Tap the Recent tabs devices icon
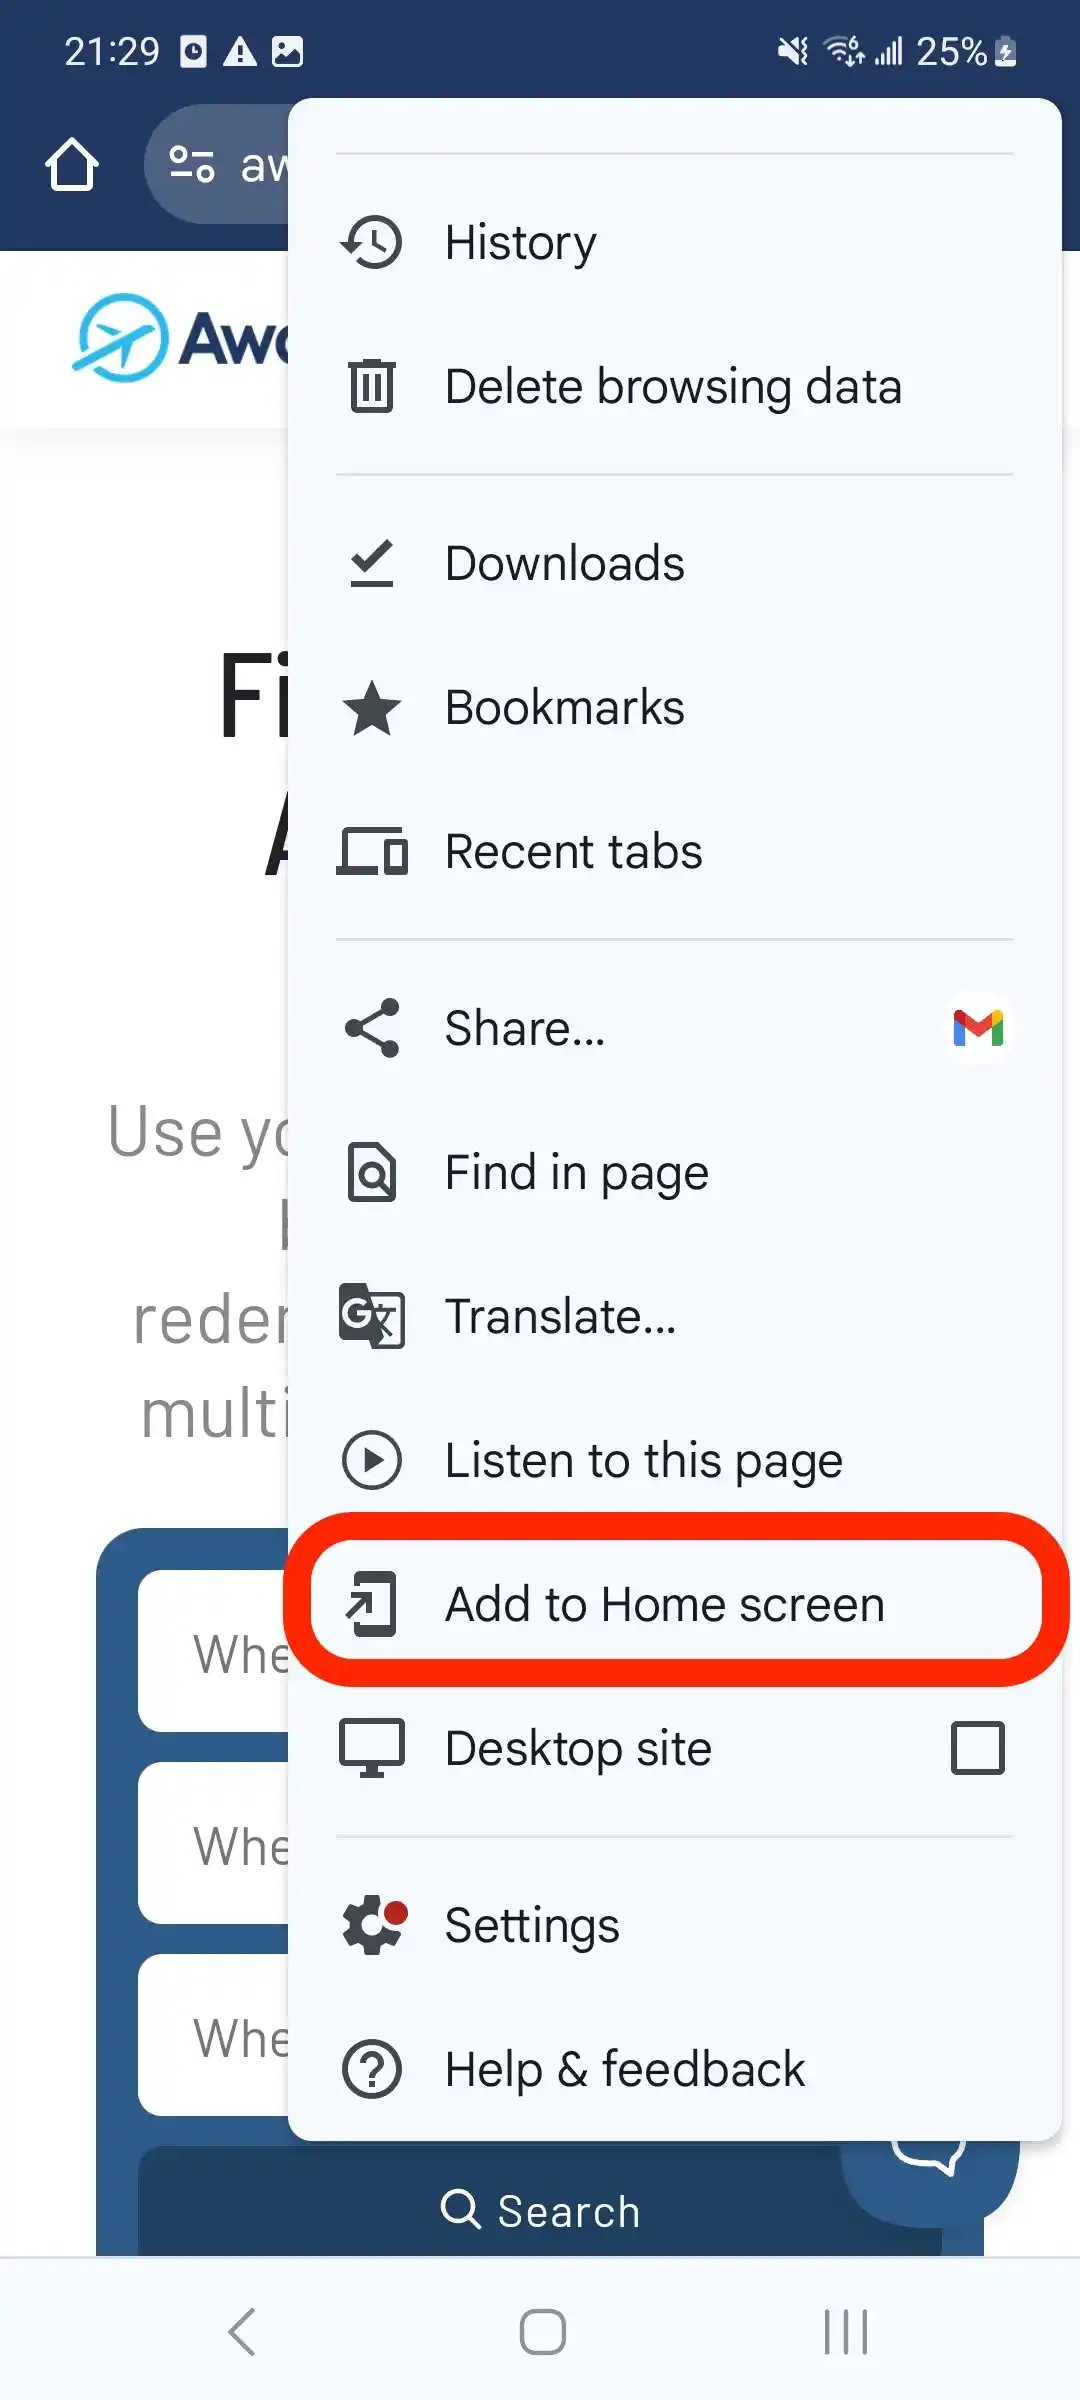 [x=371, y=852]
